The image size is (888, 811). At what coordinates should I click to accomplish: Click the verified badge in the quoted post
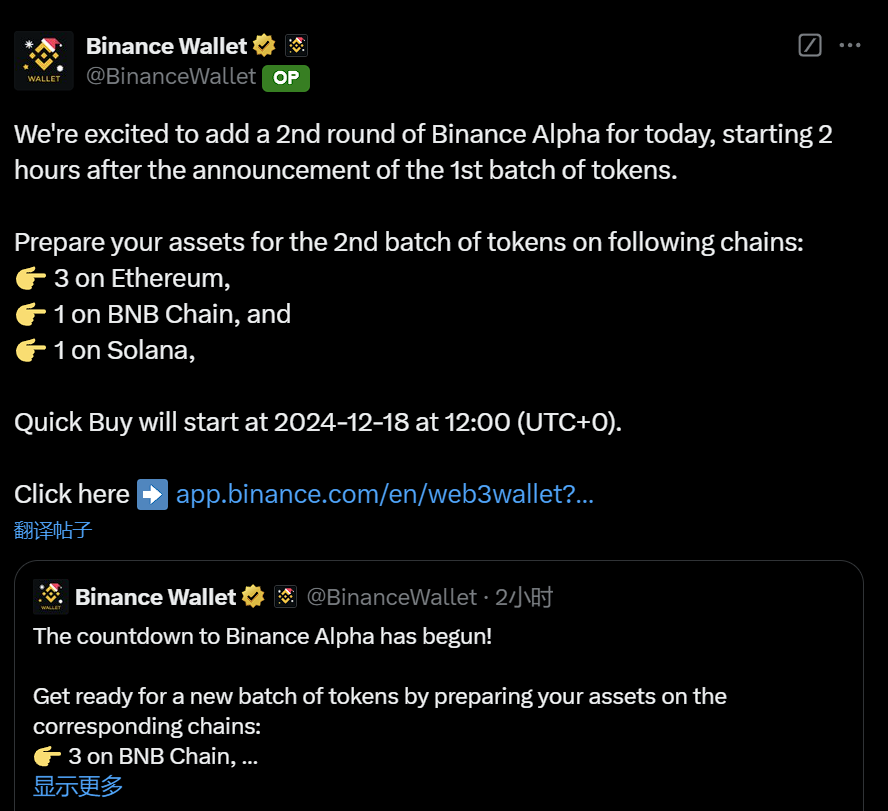253,596
